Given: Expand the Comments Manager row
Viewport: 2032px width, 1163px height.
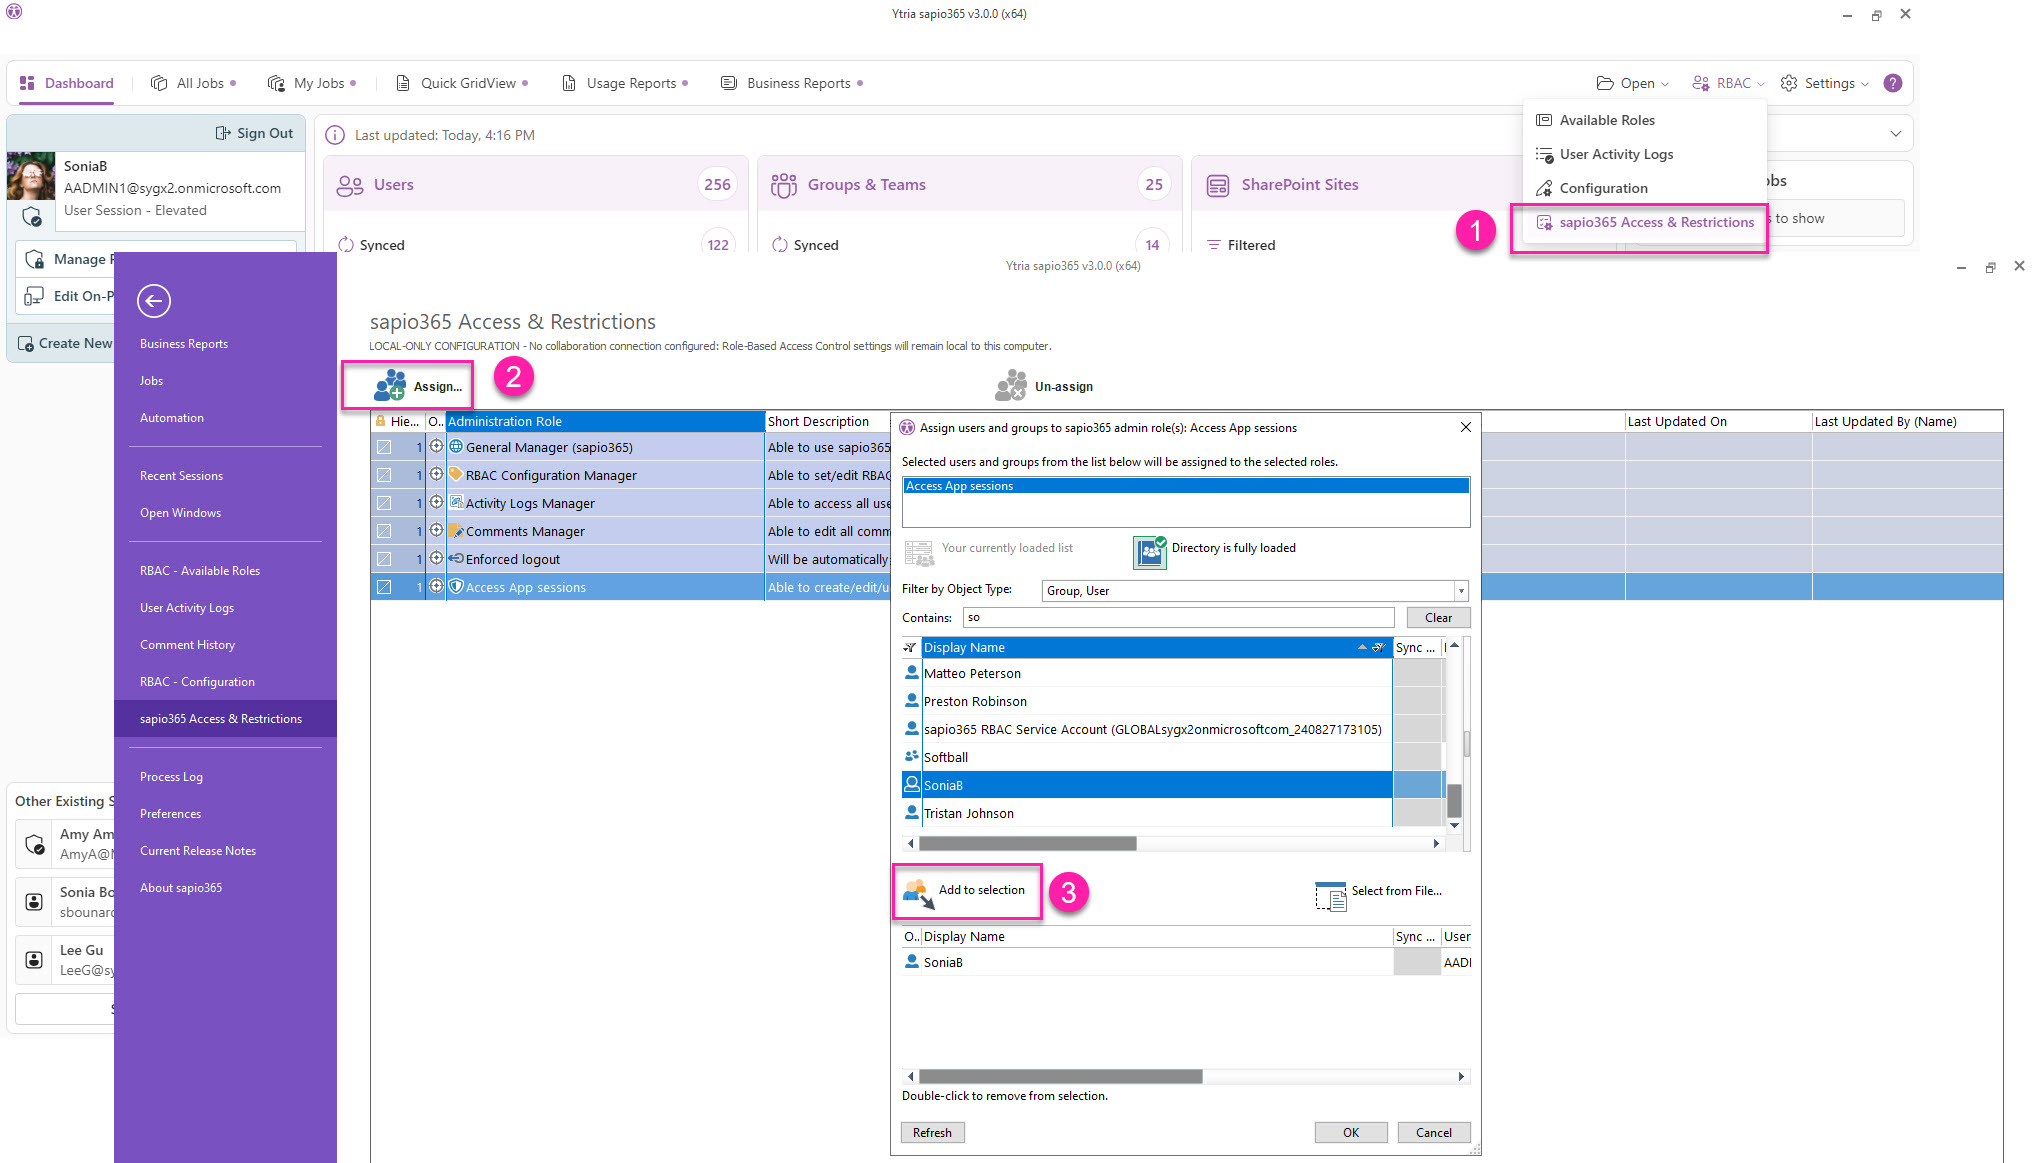Looking at the screenshot, I should (x=436, y=530).
